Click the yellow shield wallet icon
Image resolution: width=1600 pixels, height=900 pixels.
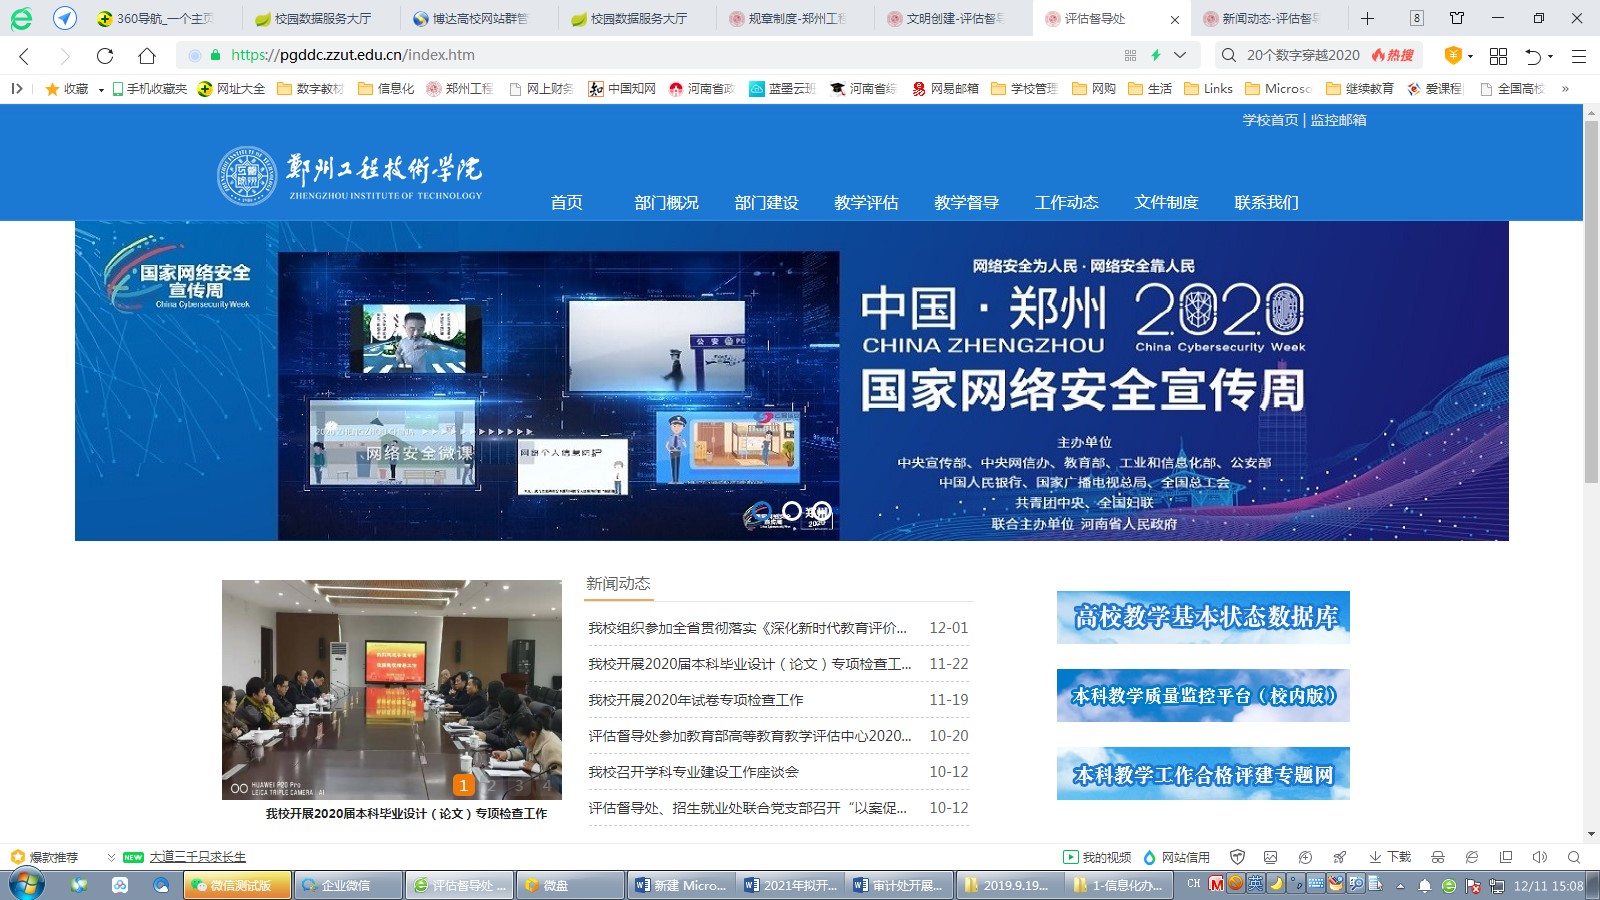pos(1453,55)
